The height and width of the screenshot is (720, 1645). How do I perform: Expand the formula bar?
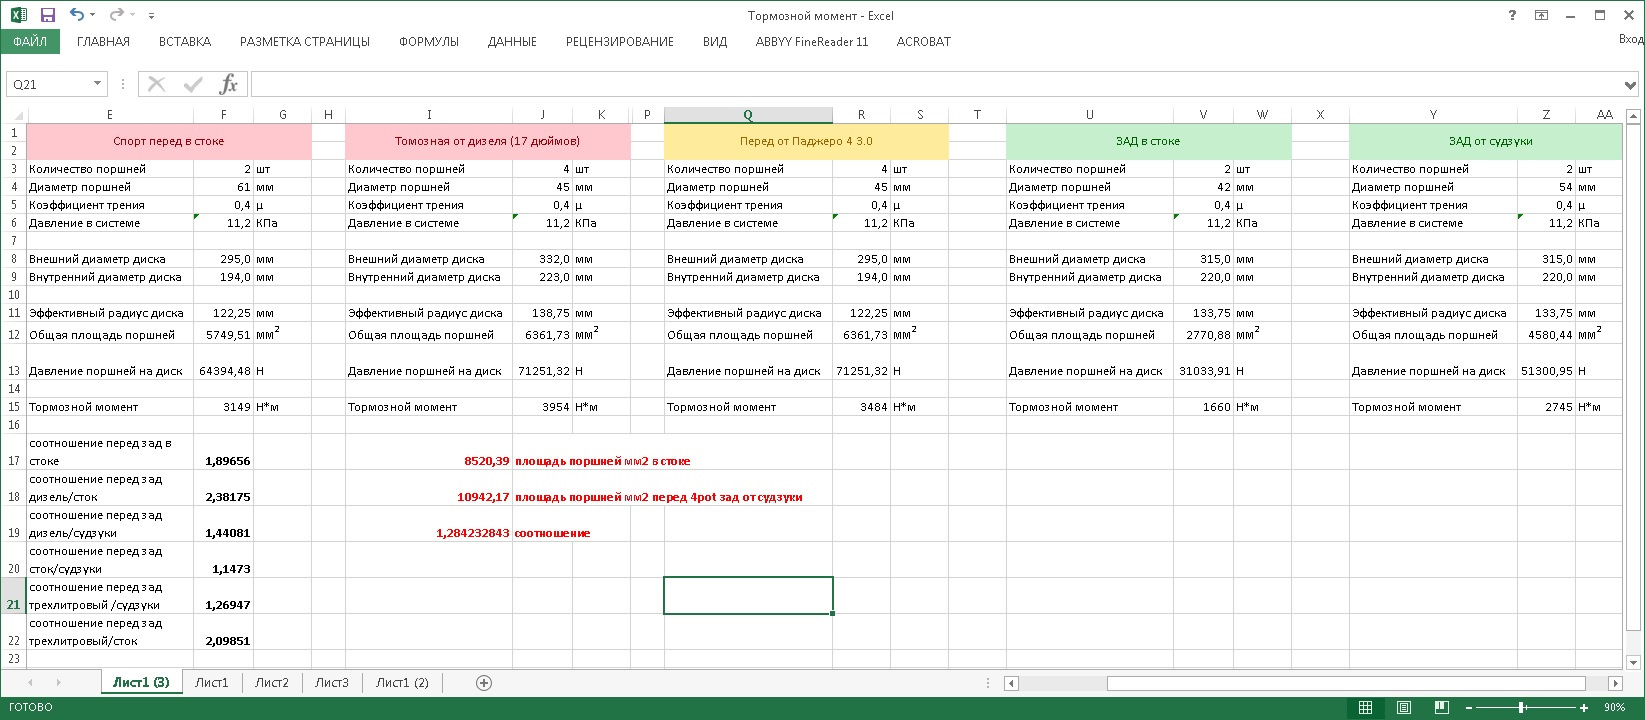1632,85
